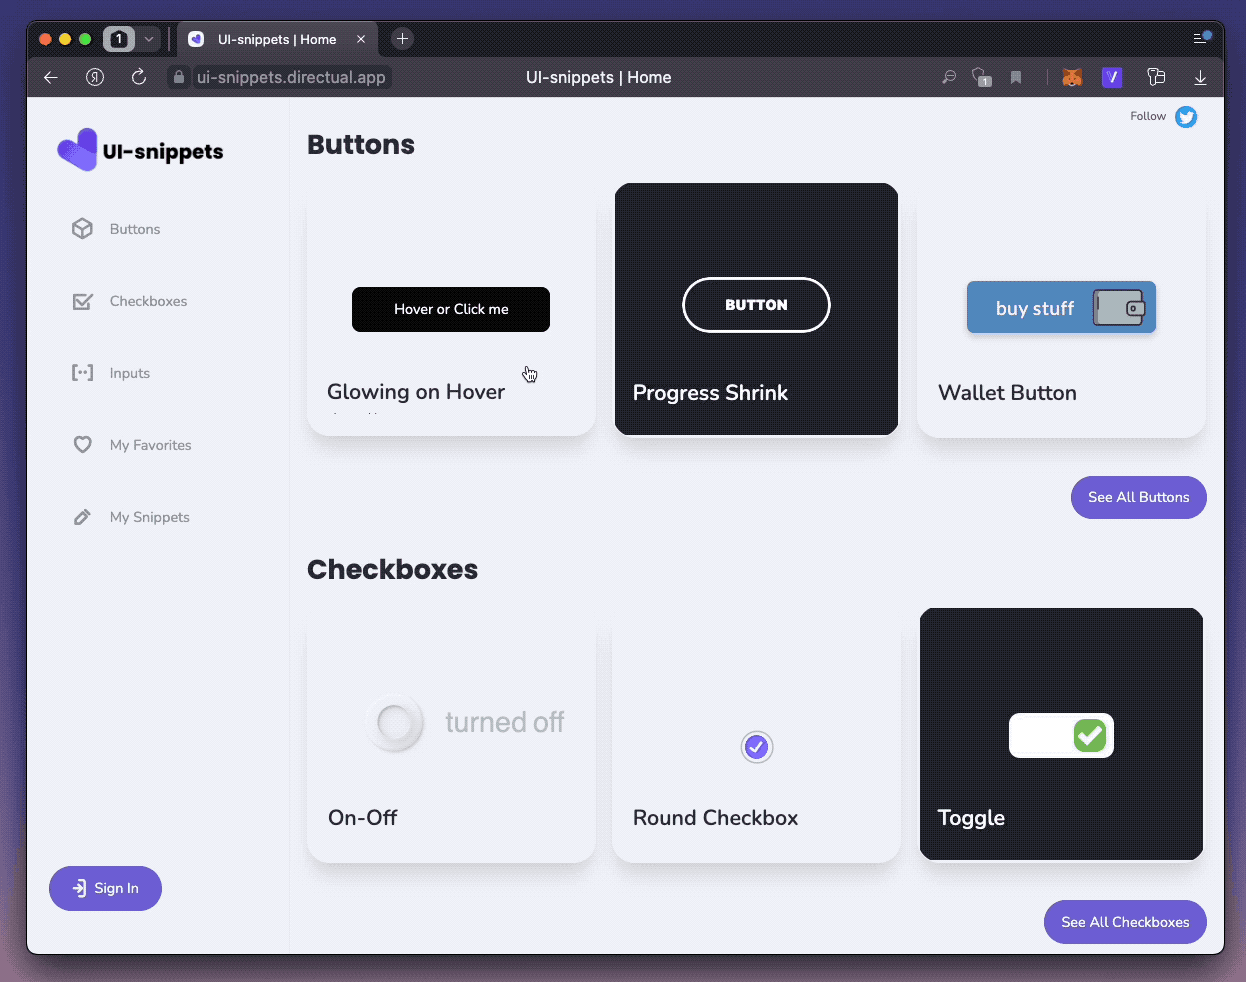Click the wallet icon on buy stuff
The width and height of the screenshot is (1246, 982).
coord(1119,308)
